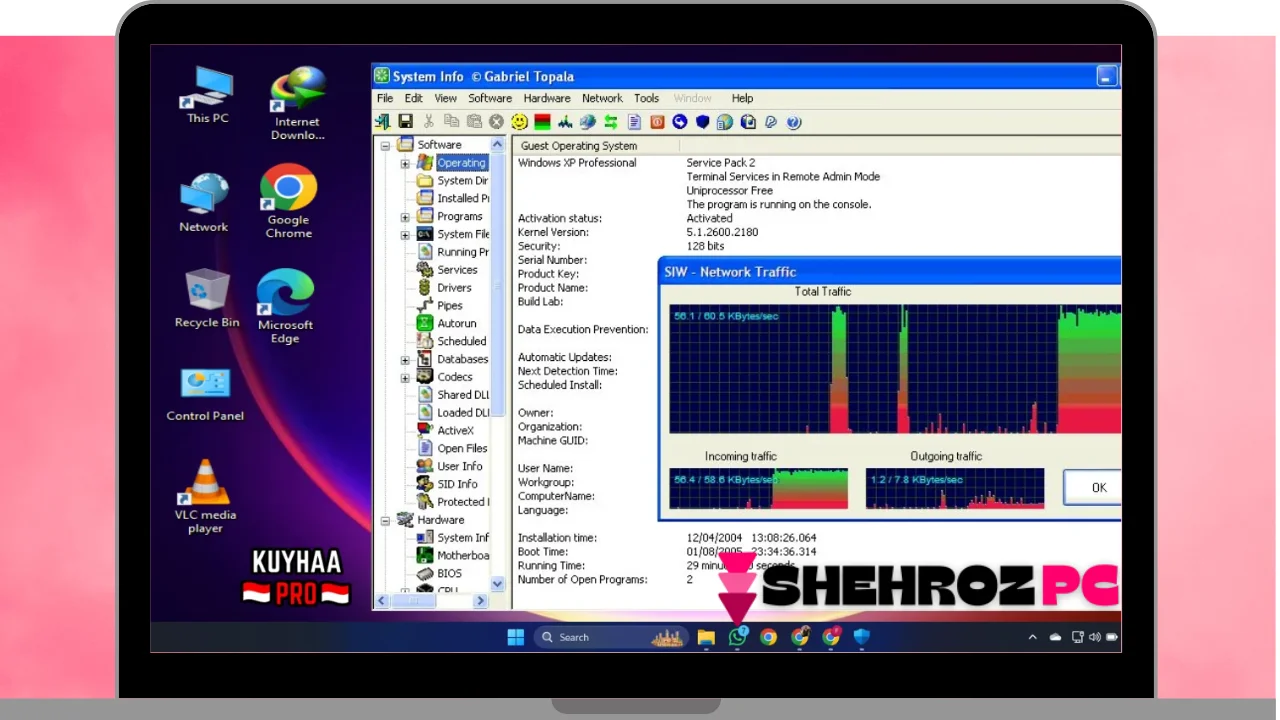The image size is (1280, 720).
Task: Click the green double-arrow toolbar icon
Action: (x=610, y=122)
